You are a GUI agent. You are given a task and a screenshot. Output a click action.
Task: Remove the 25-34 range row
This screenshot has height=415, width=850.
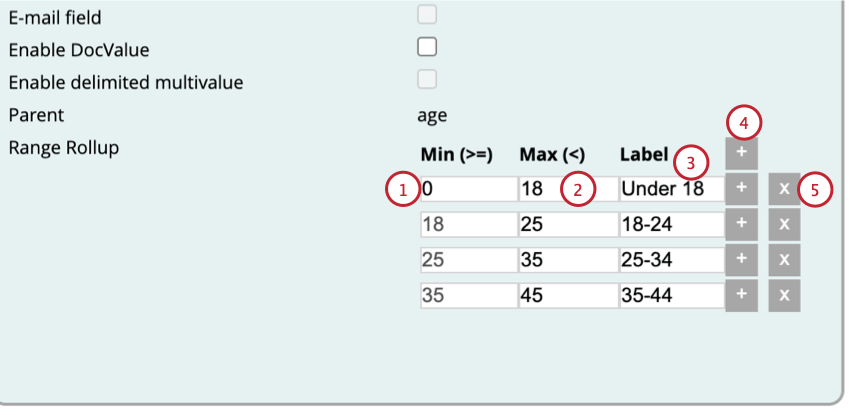(x=784, y=260)
